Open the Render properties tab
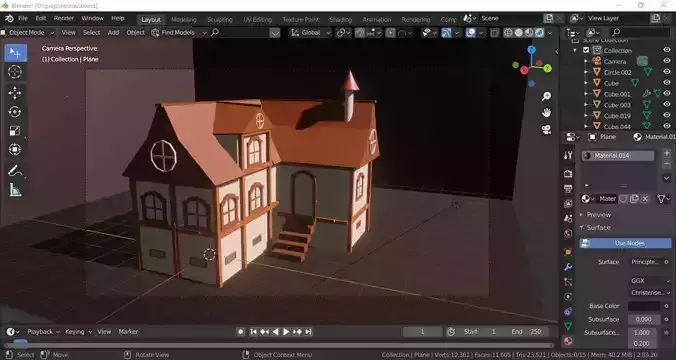 click(x=568, y=173)
